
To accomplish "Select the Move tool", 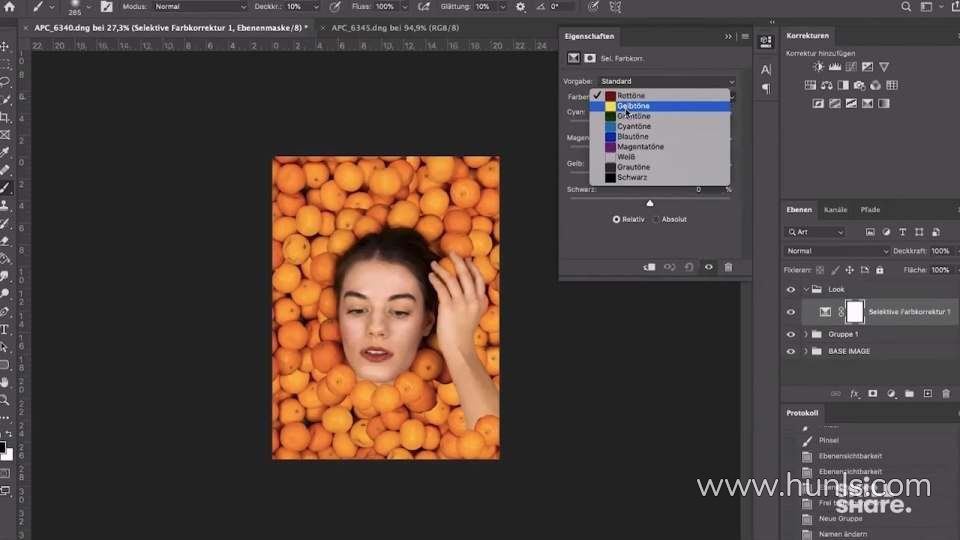I will point(5,46).
